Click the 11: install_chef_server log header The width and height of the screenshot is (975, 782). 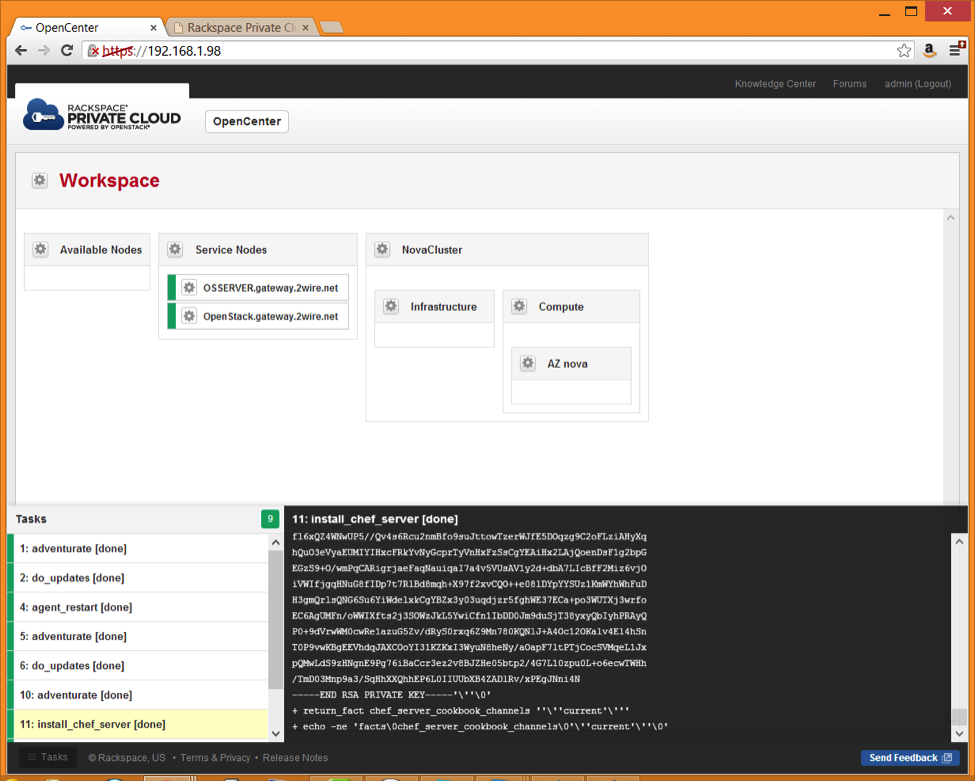pyautogui.click(x=375, y=519)
